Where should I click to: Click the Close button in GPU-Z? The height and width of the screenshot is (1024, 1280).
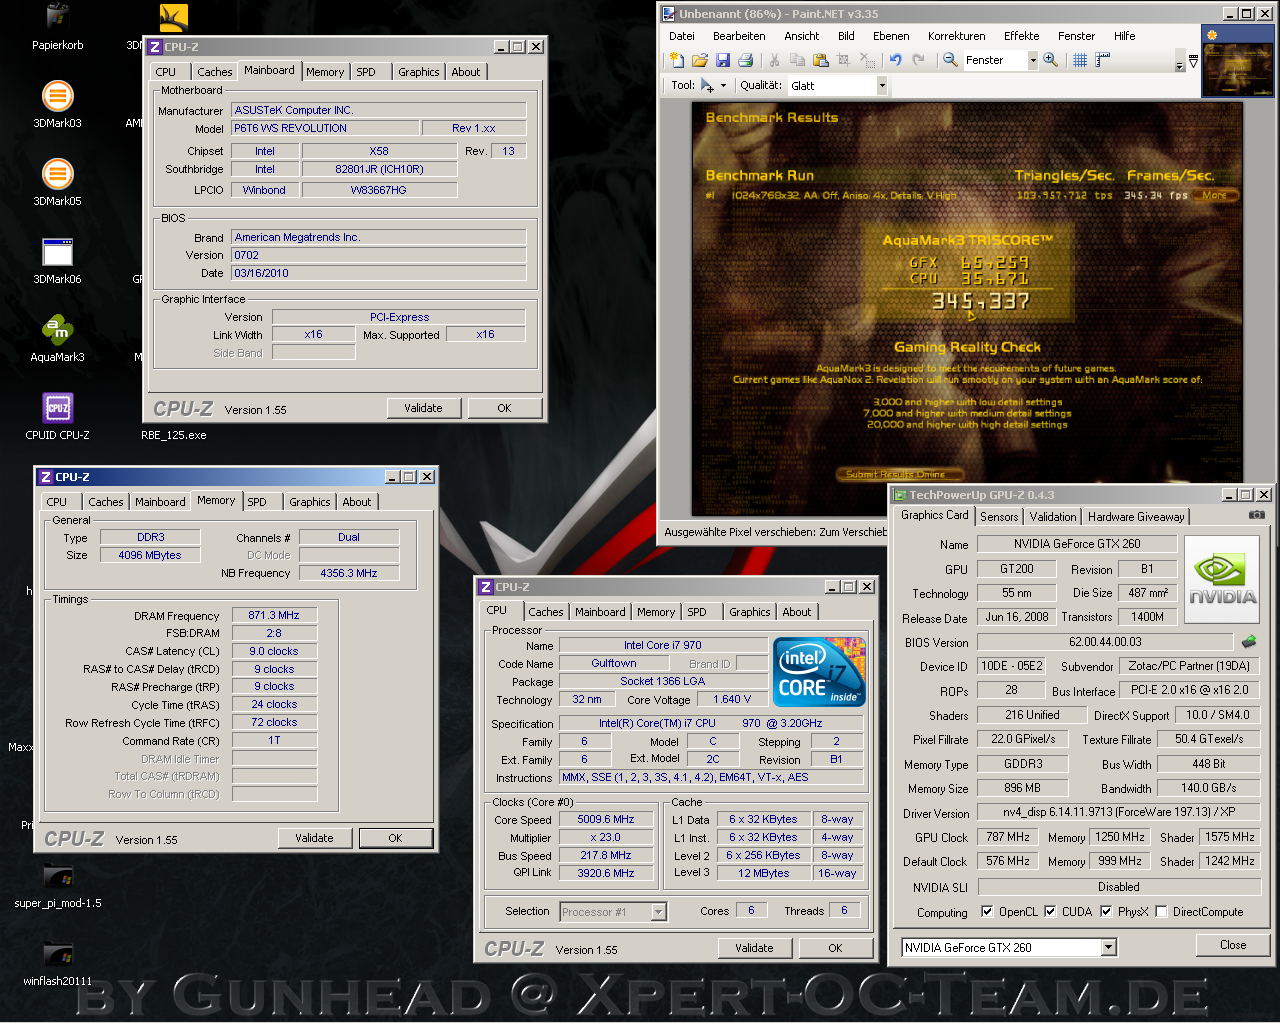pos(1233,945)
